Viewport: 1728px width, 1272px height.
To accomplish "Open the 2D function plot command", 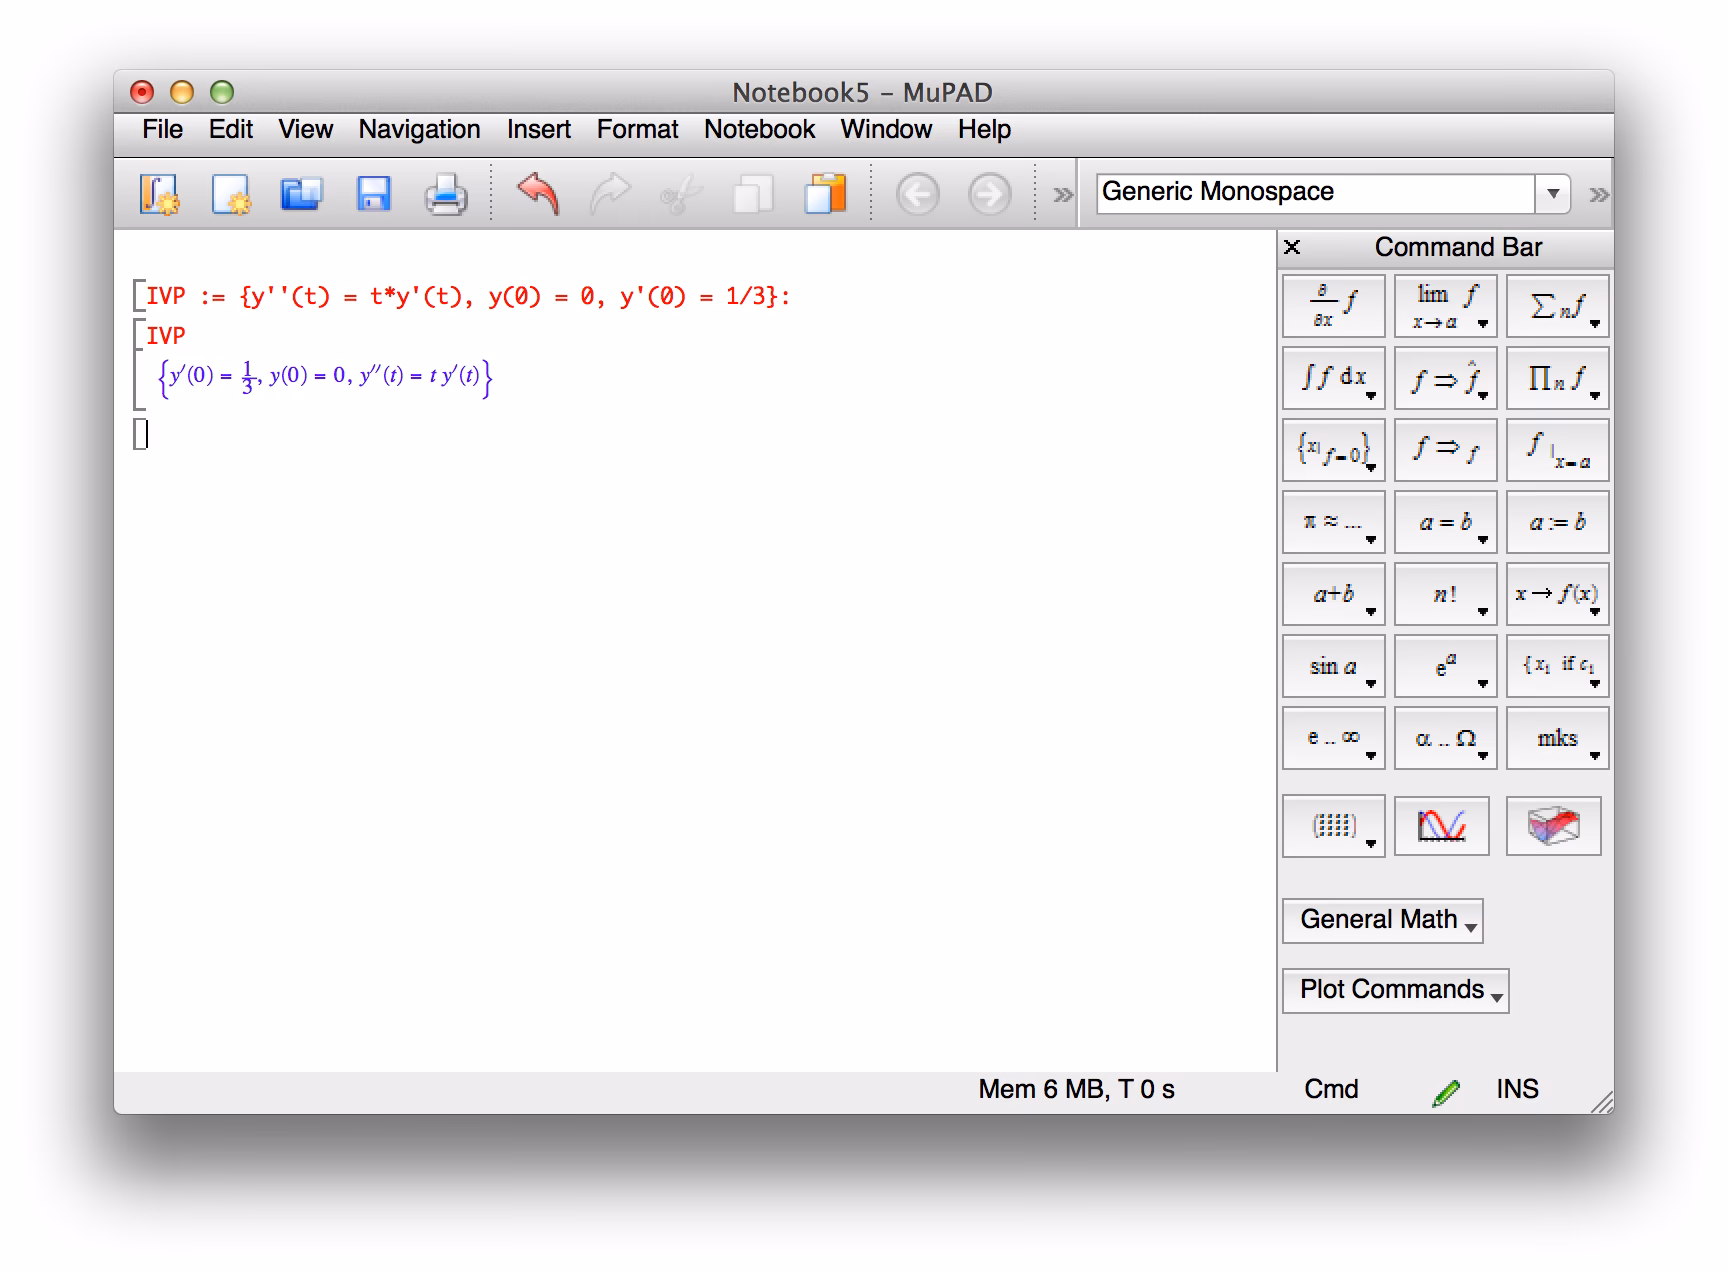I will tap(1443, 826).
